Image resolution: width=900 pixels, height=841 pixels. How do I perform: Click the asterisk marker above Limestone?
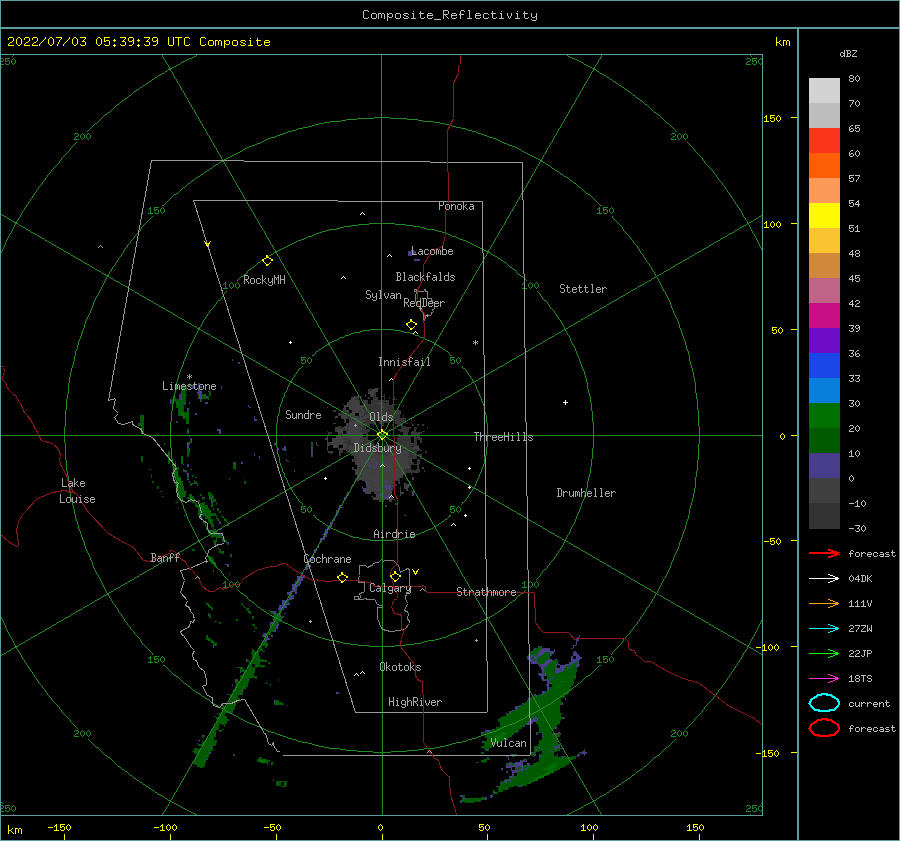tap(189, 377)
